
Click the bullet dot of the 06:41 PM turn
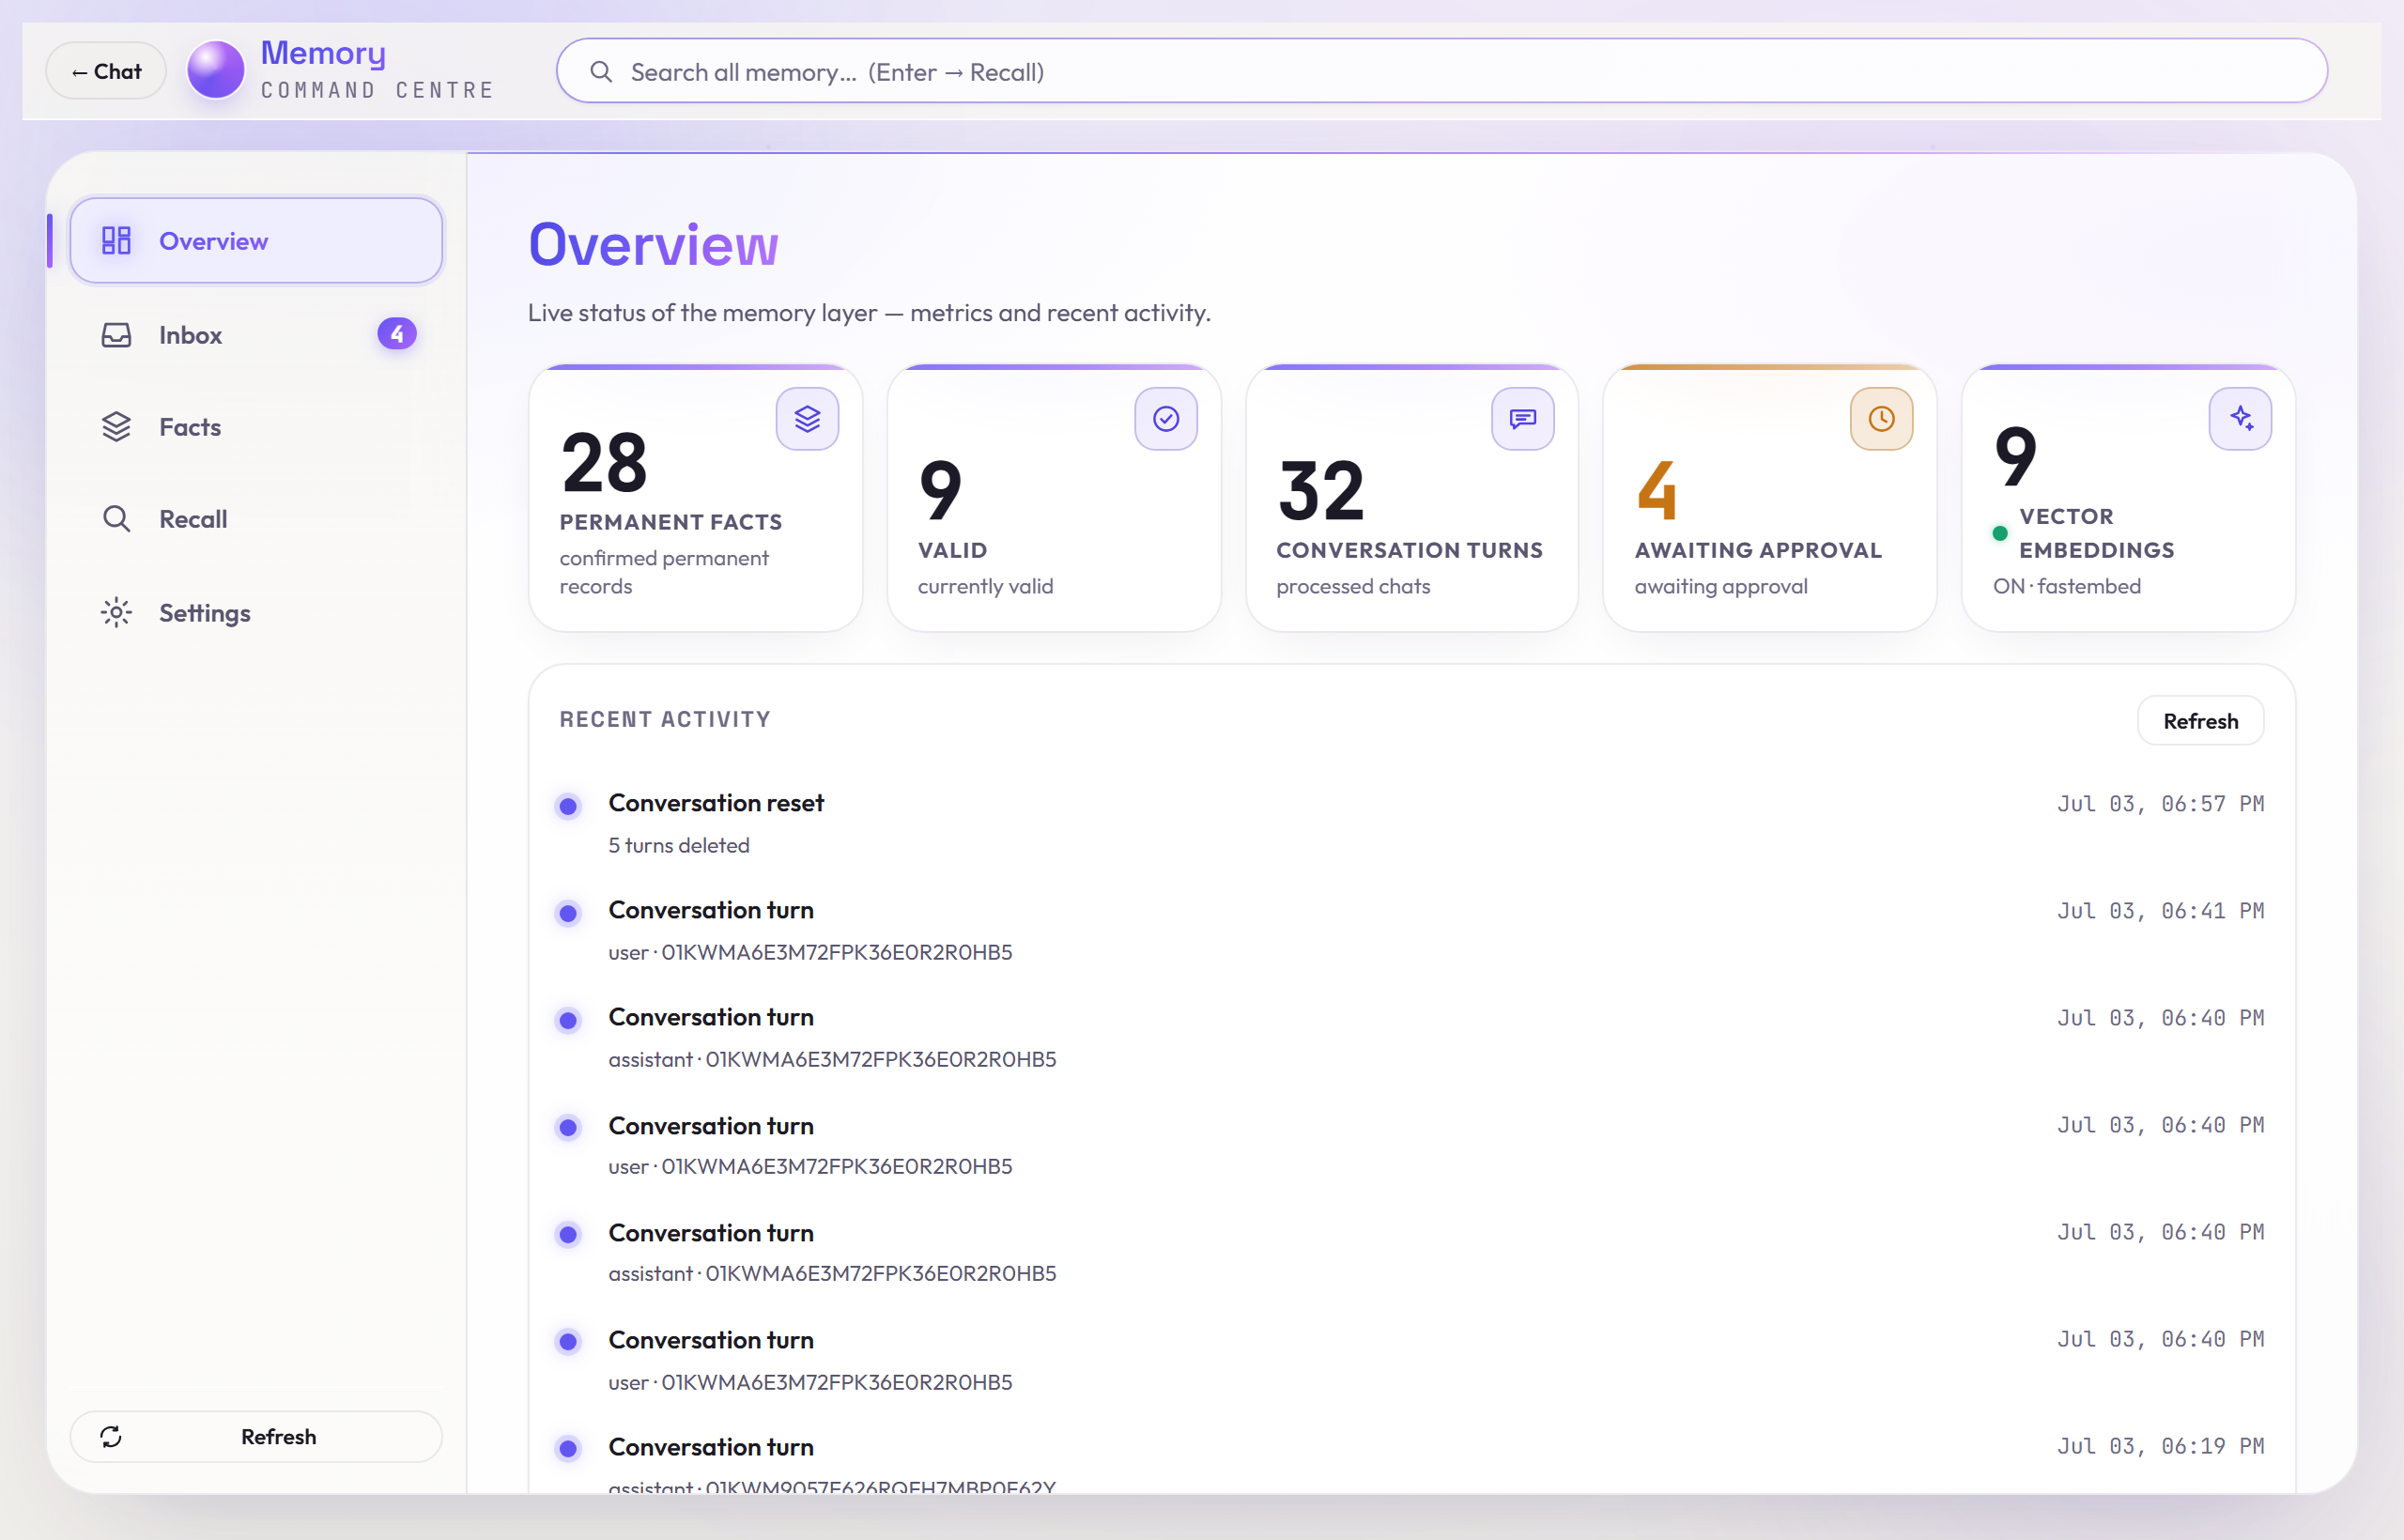click(x=568, y=913)
